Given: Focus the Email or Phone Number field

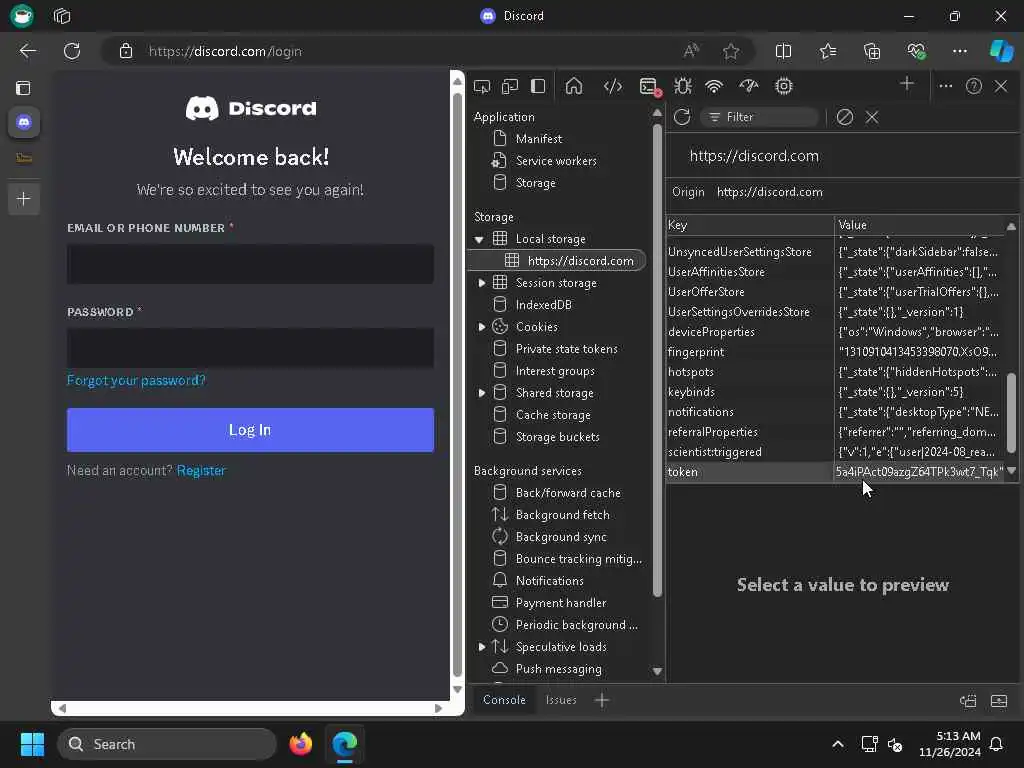Looking at the screenshot, I should (x=250, y=264).
